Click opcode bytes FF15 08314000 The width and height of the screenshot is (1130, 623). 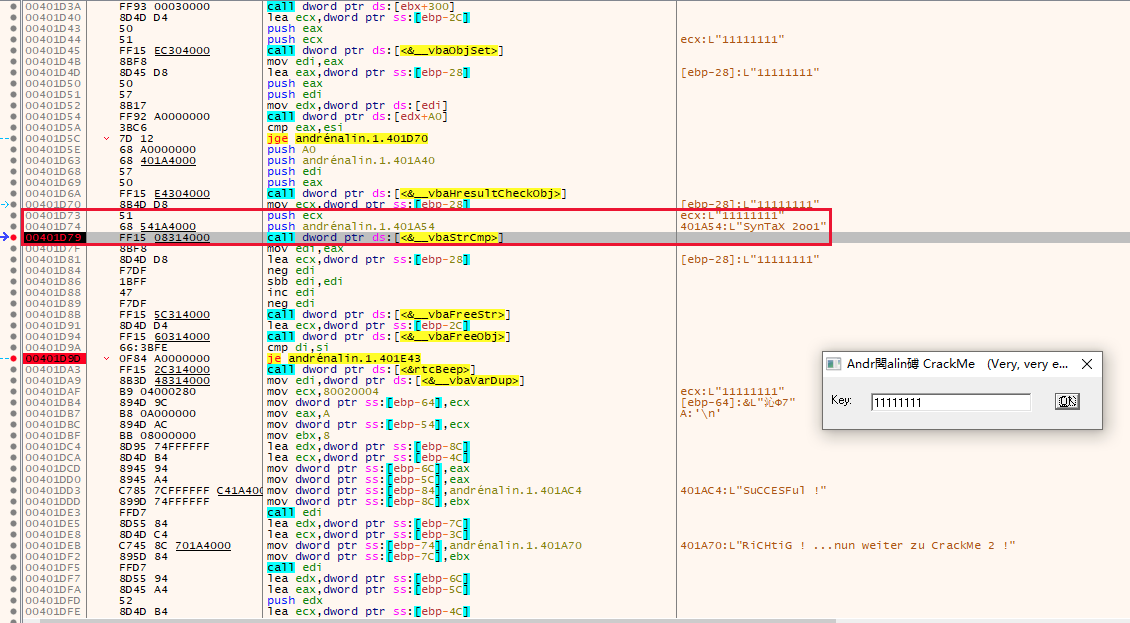point(164,237)
